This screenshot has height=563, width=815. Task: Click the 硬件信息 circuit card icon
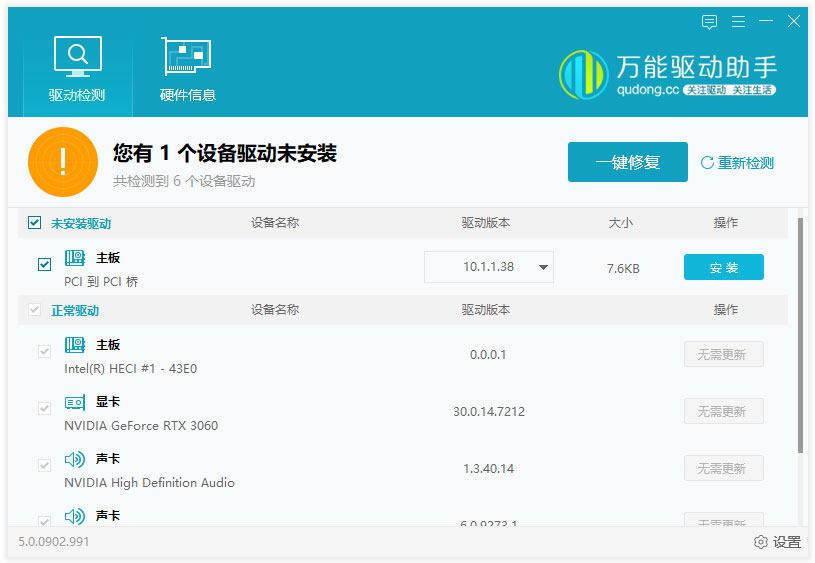[x=187, y=56]
